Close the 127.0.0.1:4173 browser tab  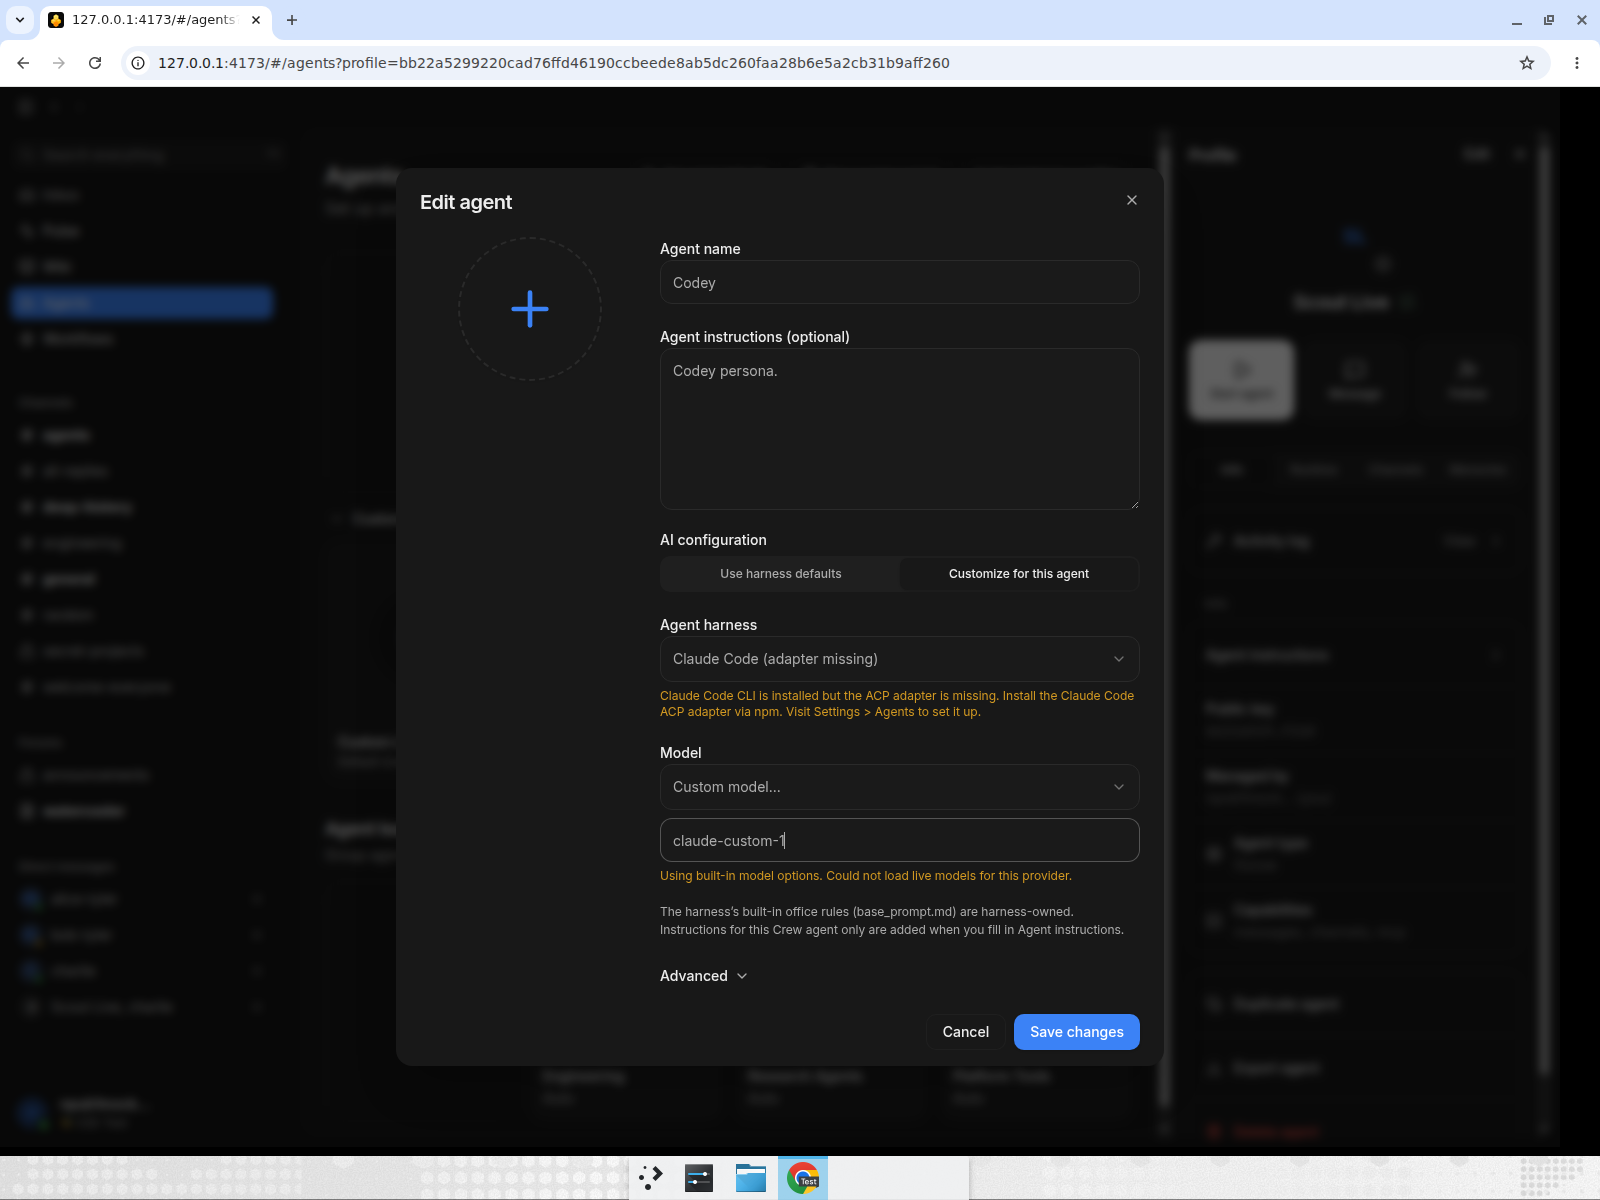(x=256, y=20)
